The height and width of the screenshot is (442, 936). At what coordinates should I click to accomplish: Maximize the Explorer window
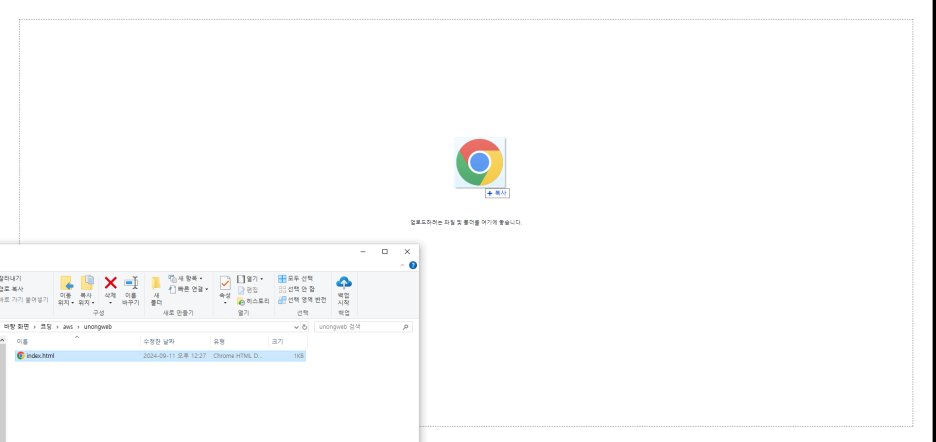[x=385, y=251]
